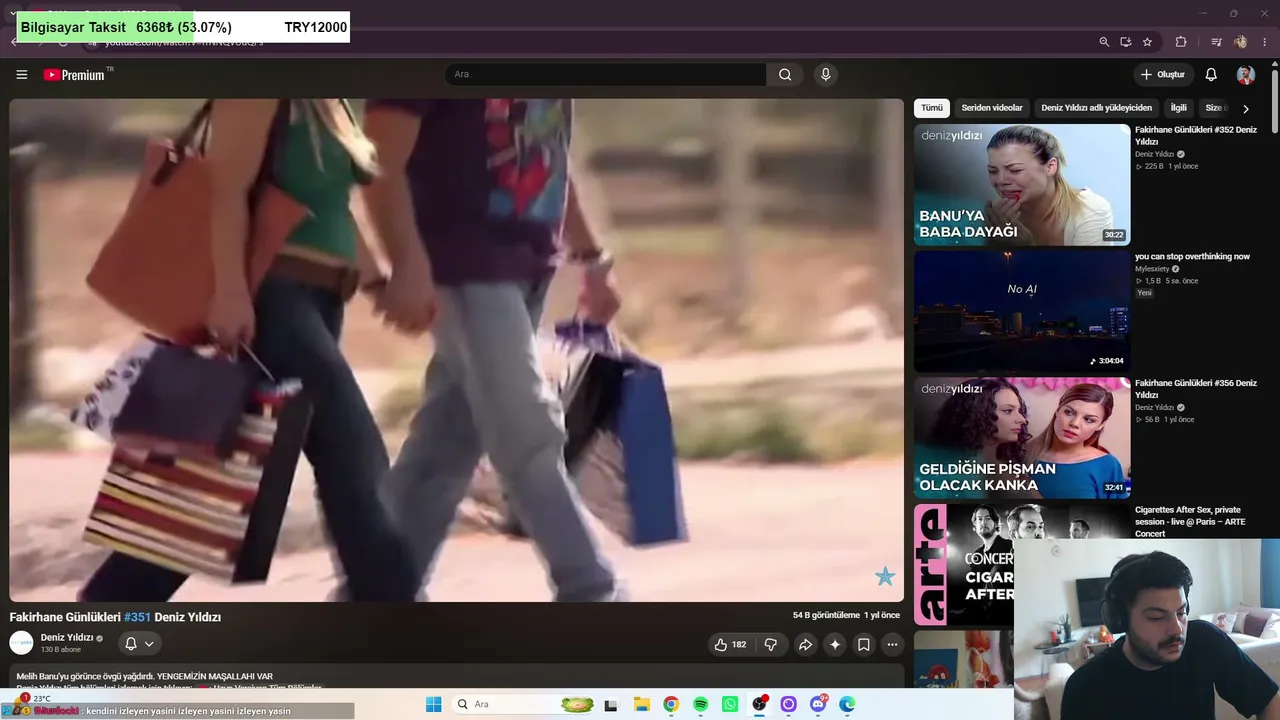The height and width of the screenshot is (720, 1280).
Task: Open Chrome profile avatar in toolbar
Action: pyautogui.click(x=1241, y=42)
